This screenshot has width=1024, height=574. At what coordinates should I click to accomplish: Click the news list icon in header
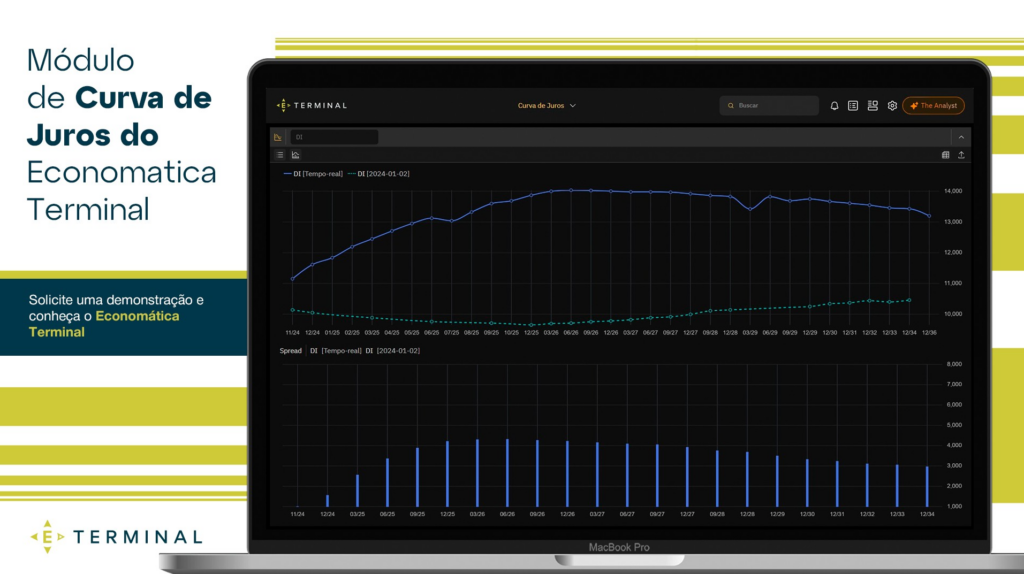(853, 106)
